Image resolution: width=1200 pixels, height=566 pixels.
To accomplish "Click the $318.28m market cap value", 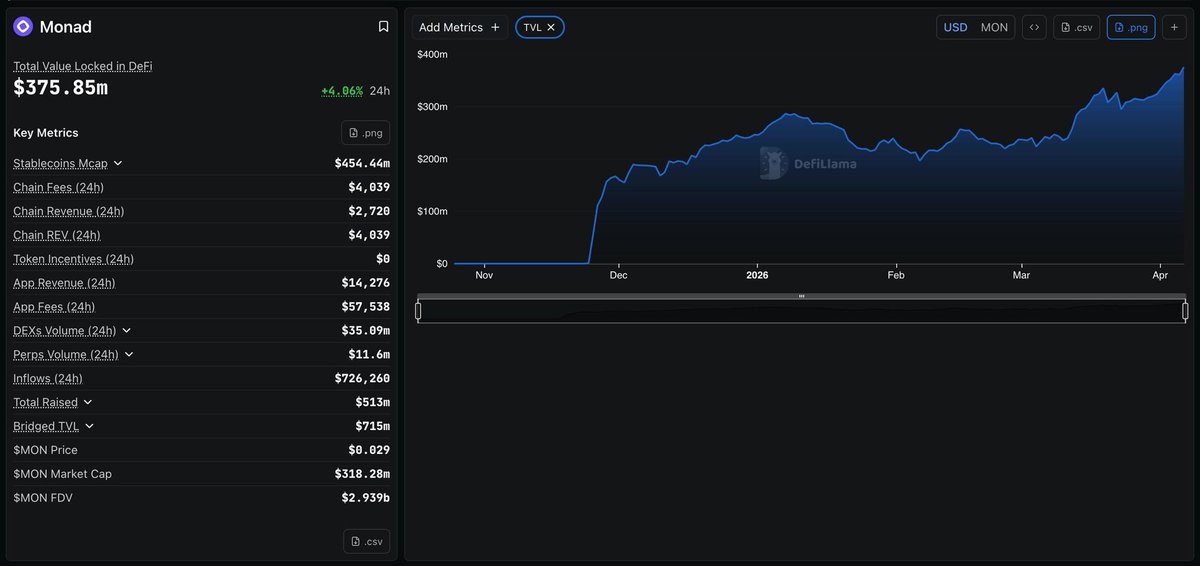I will click(x=362, y=474).
